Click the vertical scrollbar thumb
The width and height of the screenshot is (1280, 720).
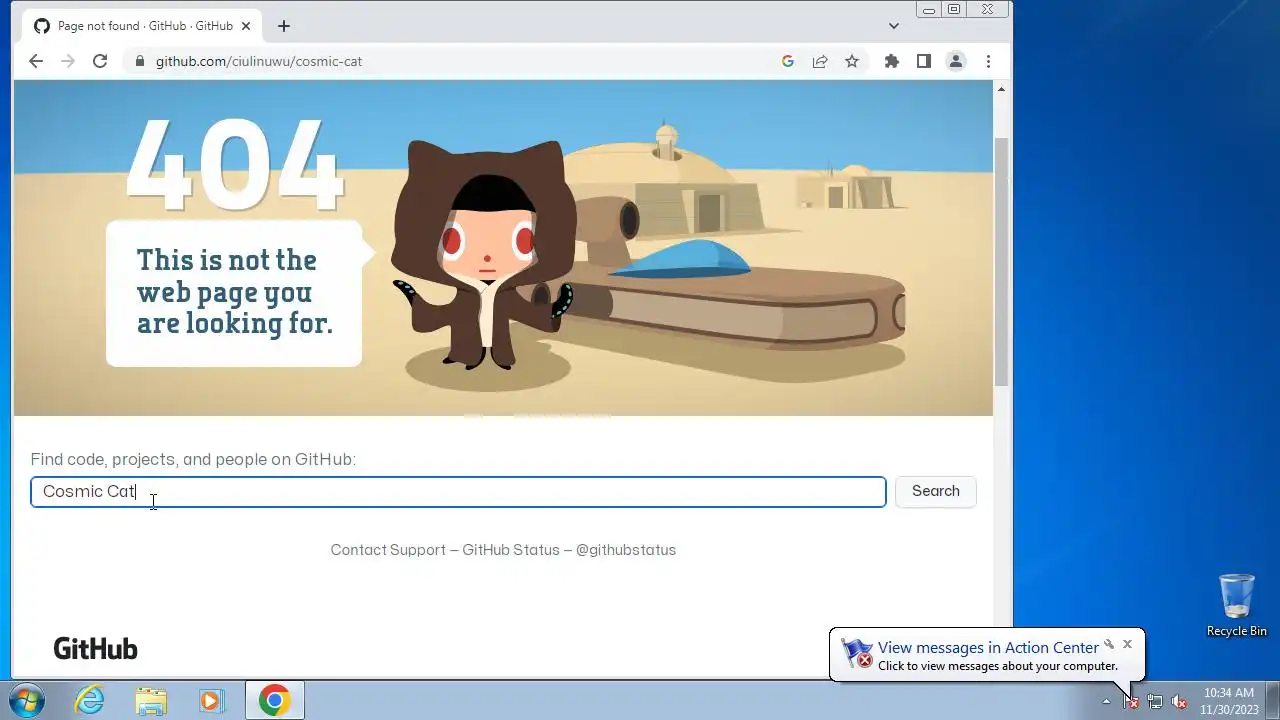(x=1001, y=262)
